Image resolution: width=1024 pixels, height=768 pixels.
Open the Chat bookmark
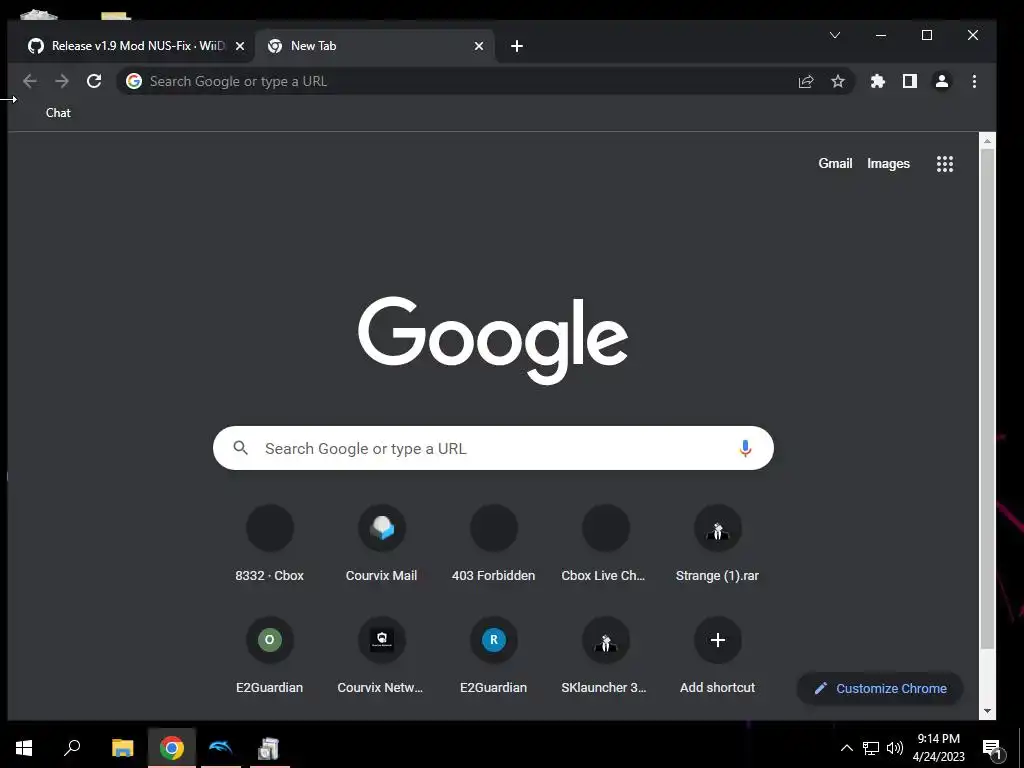(58, 113)
